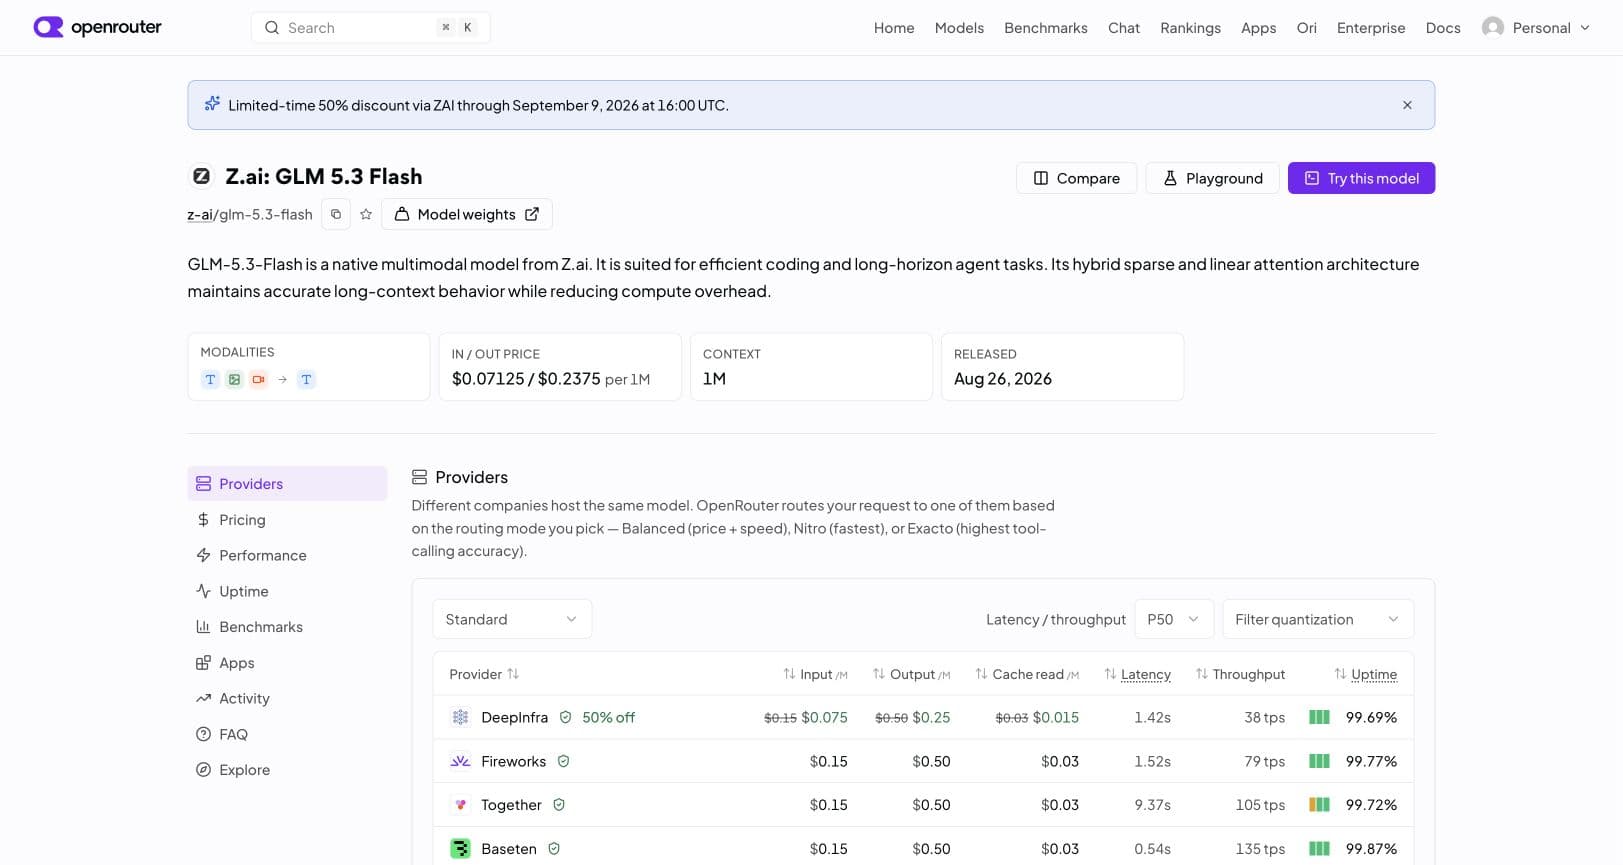Click the Fireworks uptime bars indicator
The image size is (1623, 865).
tap(1319, 761)
